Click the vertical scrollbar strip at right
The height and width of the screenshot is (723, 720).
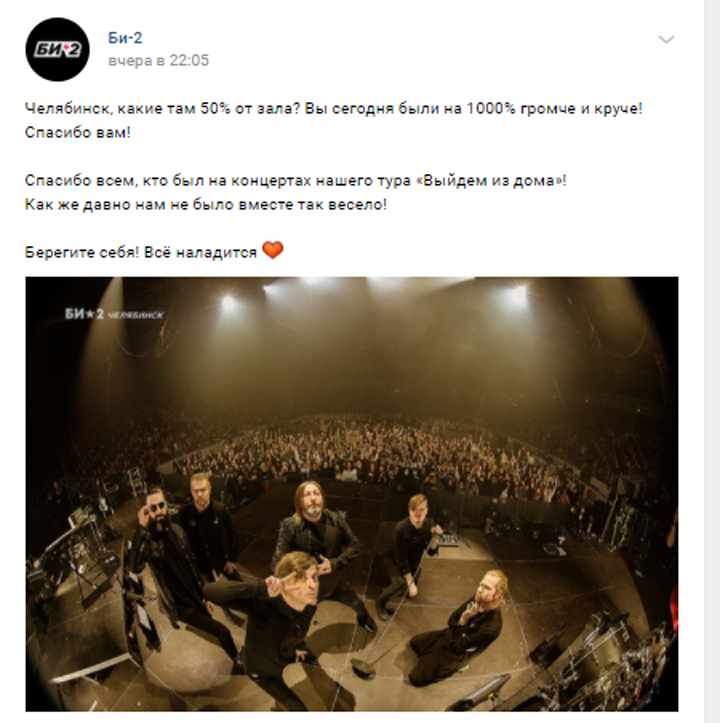(x=712, y=362)
